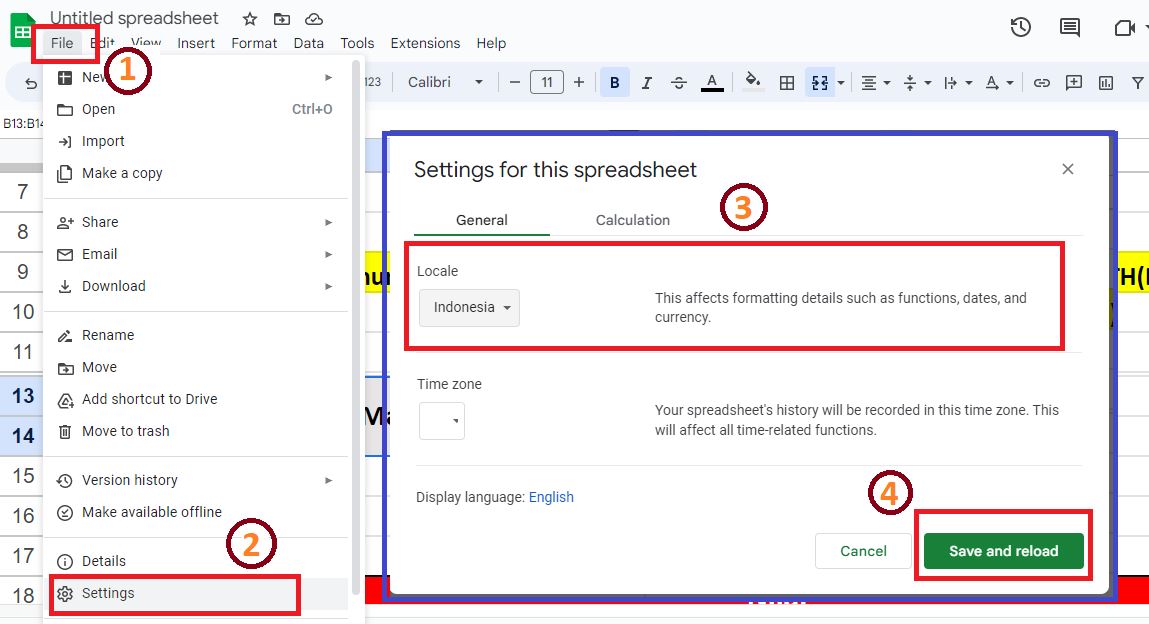1149x624 pixels.
Task: Increase font size with plus
Action: [579, 82]
